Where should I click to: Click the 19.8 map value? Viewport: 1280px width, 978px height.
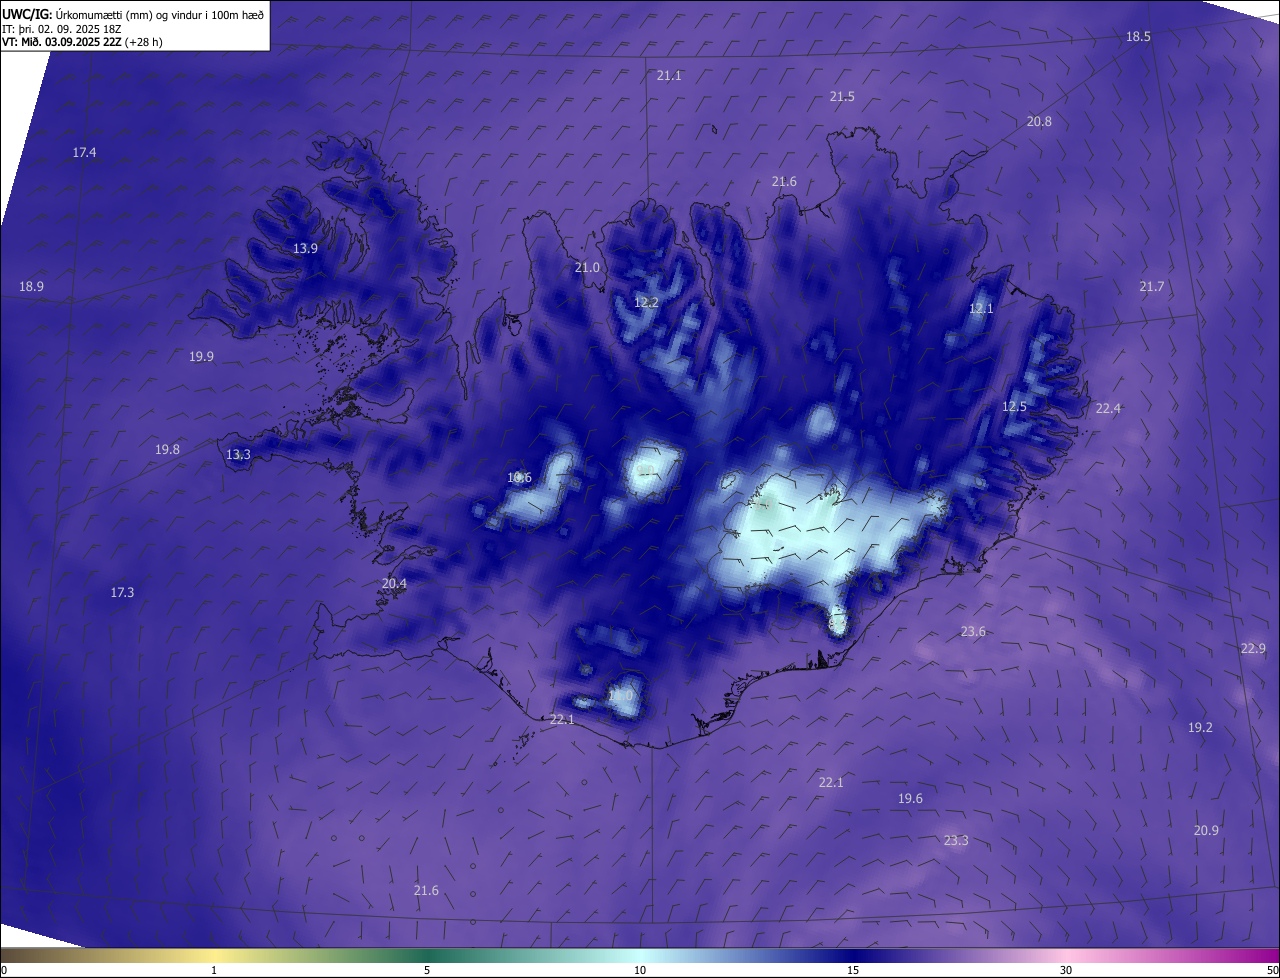[x=167, y=449]
